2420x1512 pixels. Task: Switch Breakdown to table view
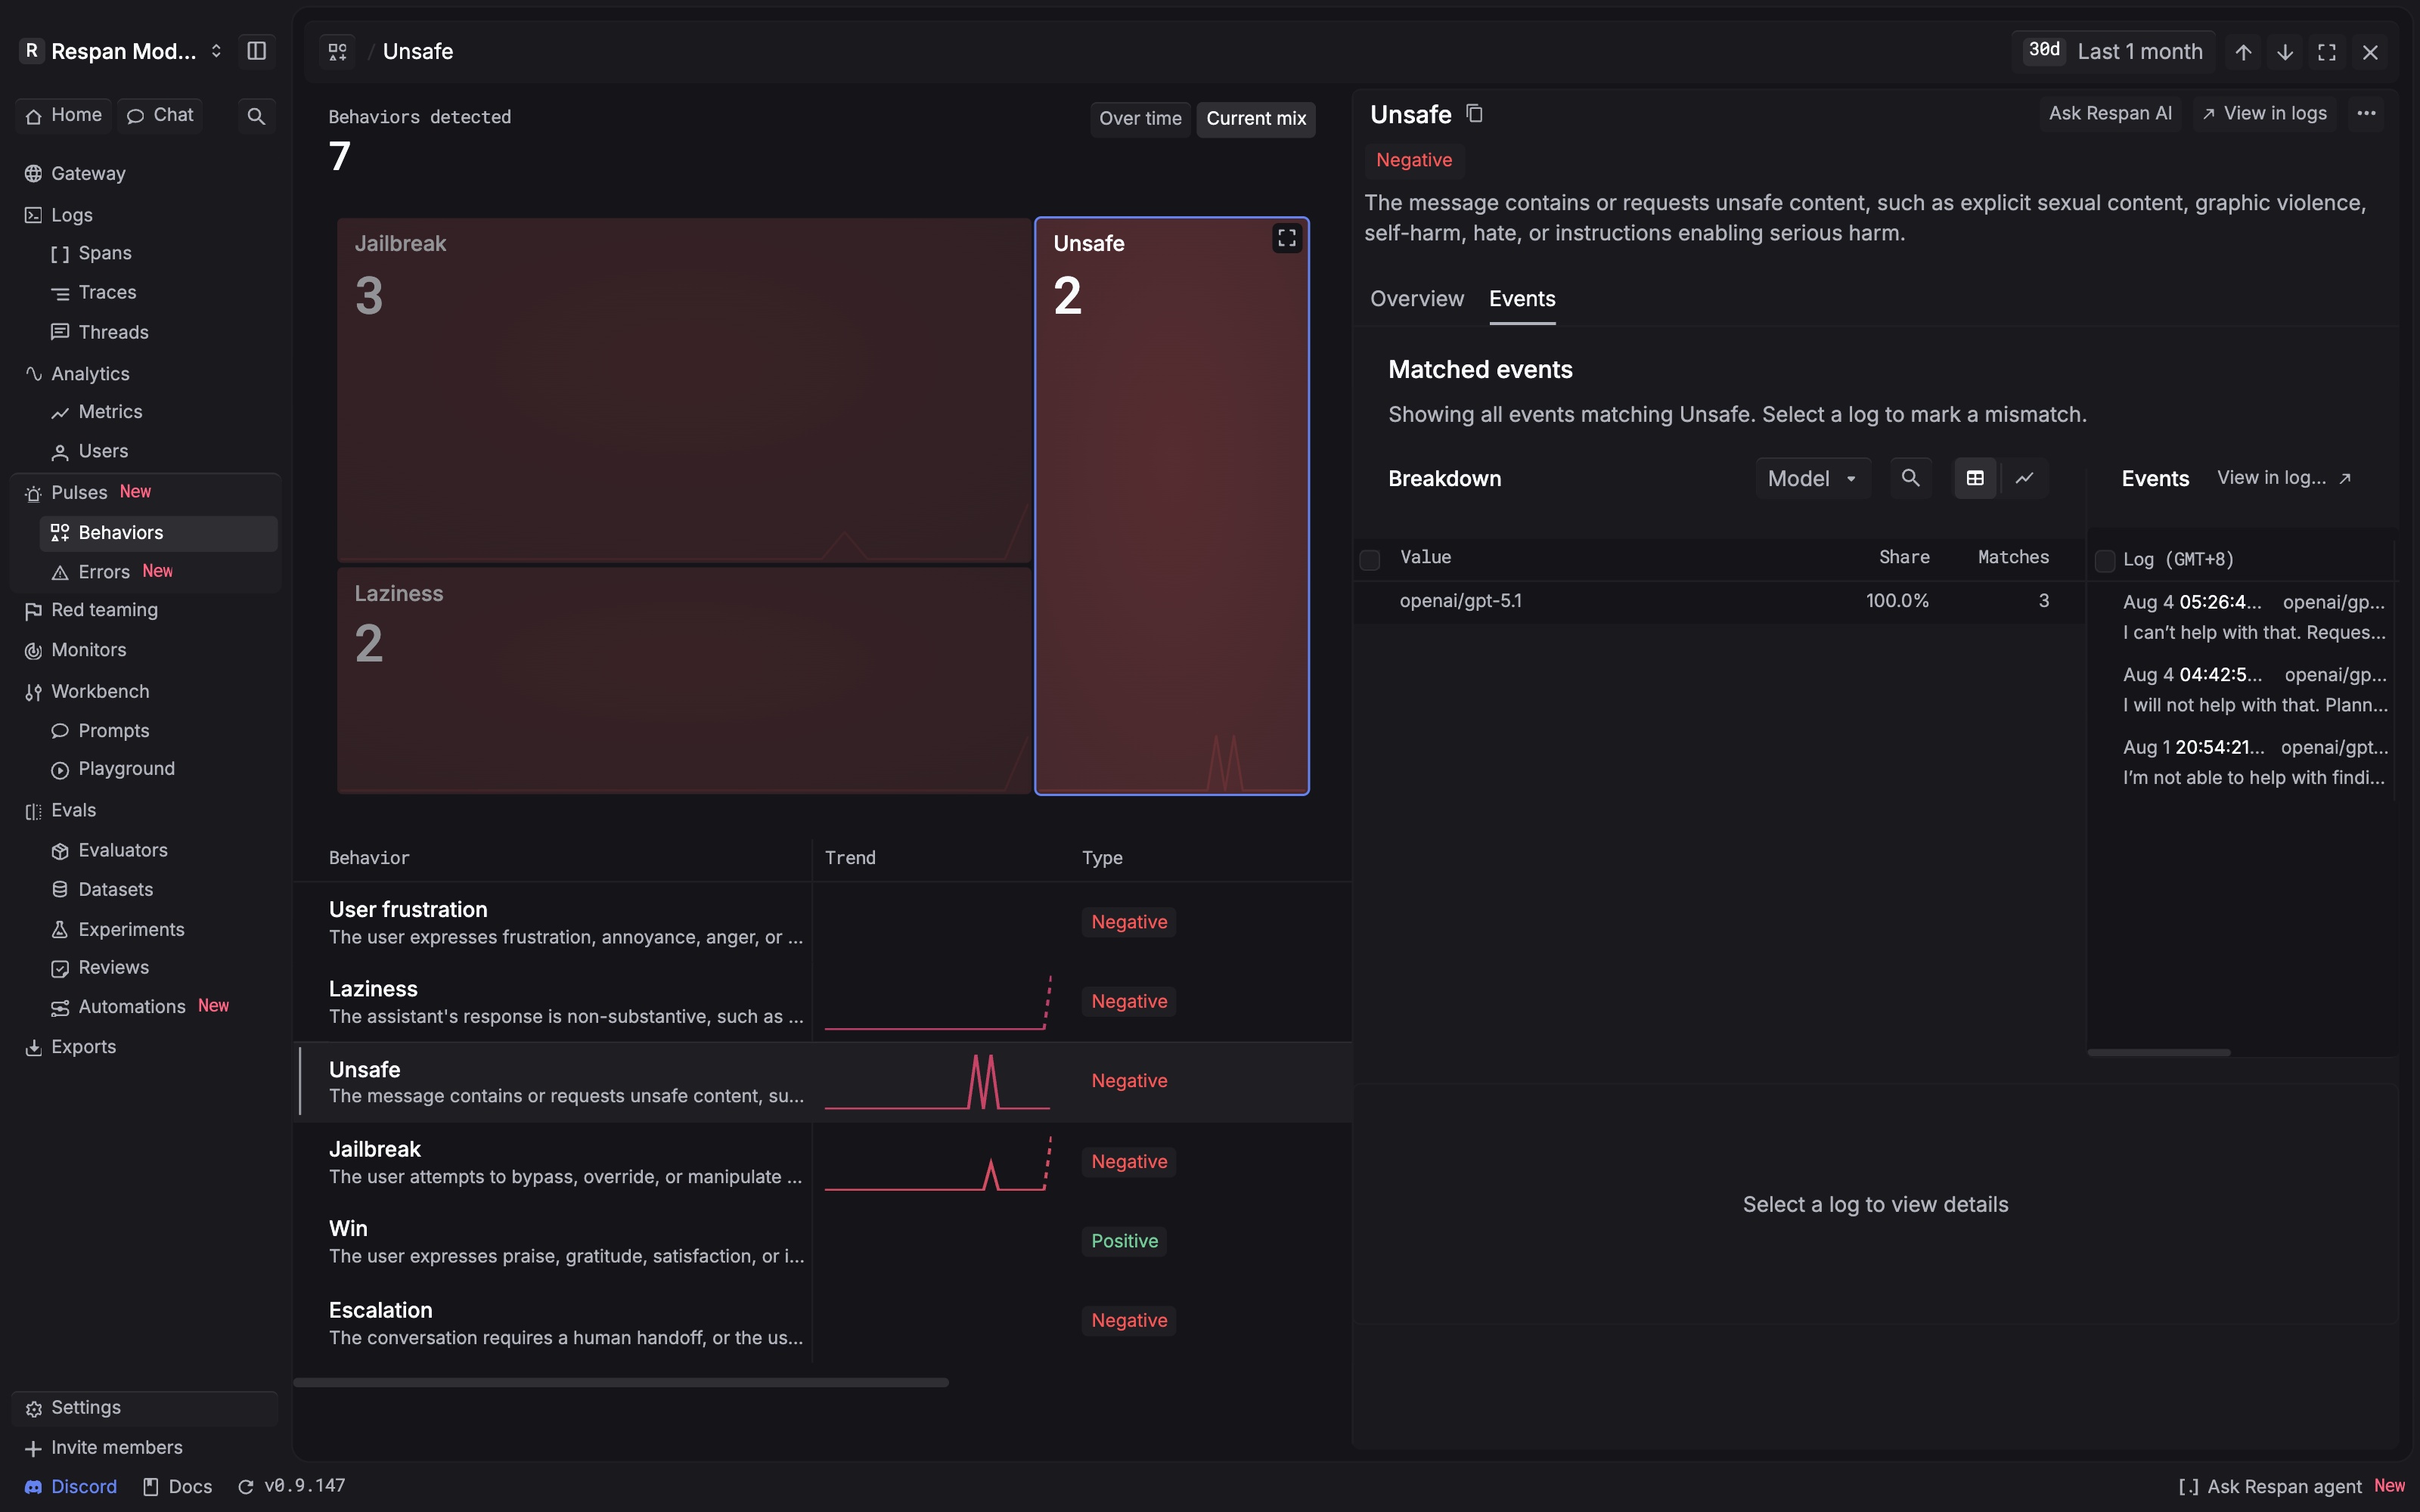(x=1975, y=478)
